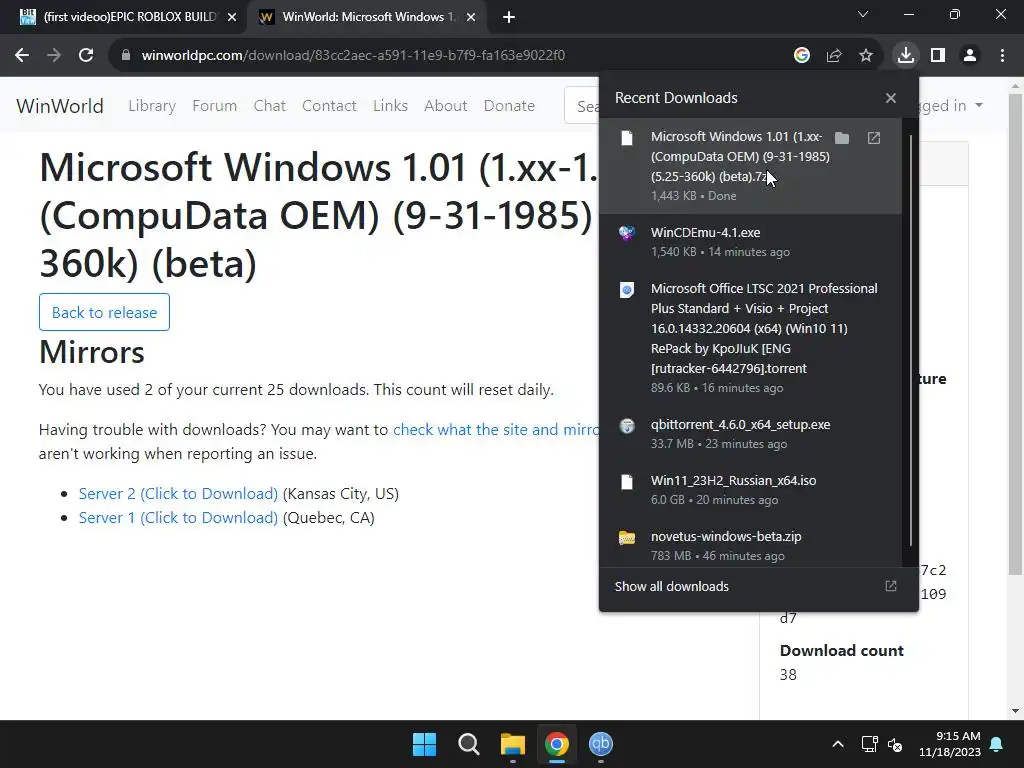Image resolution: width=1024 pixels, height=768 pixels.
Task: Open the tab search chevron
Action: 863,14
